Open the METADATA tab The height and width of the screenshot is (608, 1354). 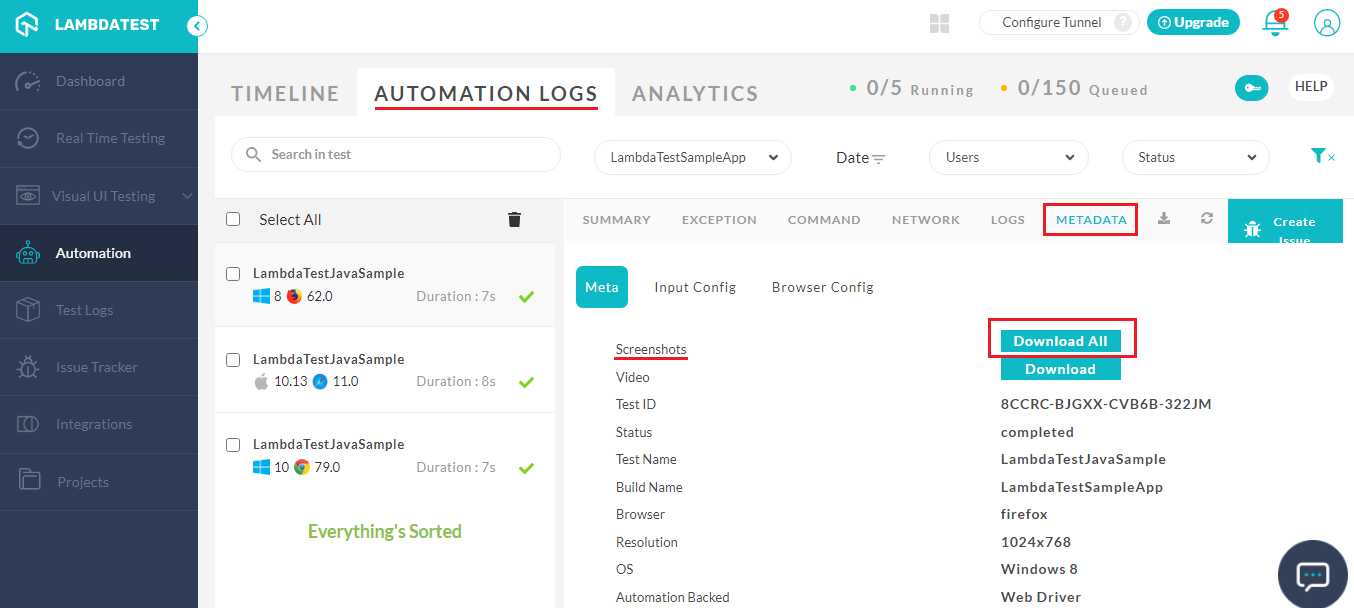pyautogui.click(x=1091, y=220)
